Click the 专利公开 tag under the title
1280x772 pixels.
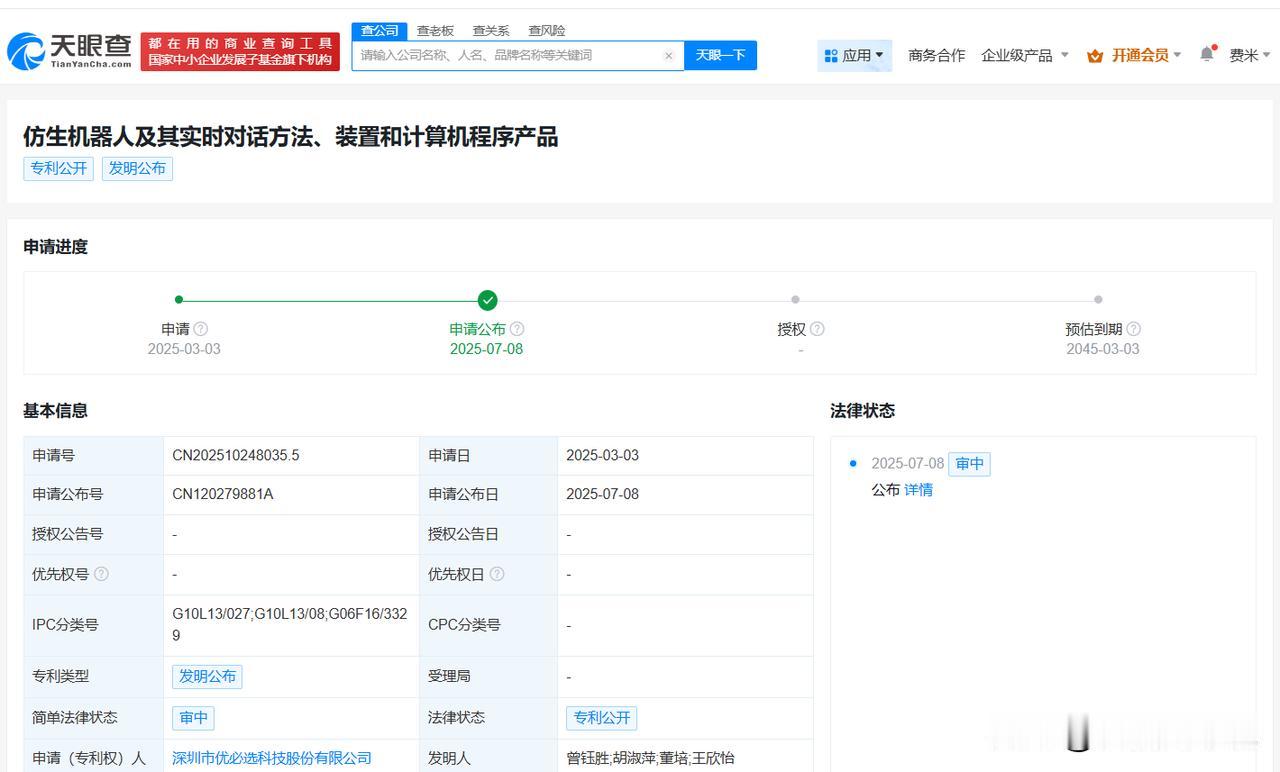[x=58, y=168]
